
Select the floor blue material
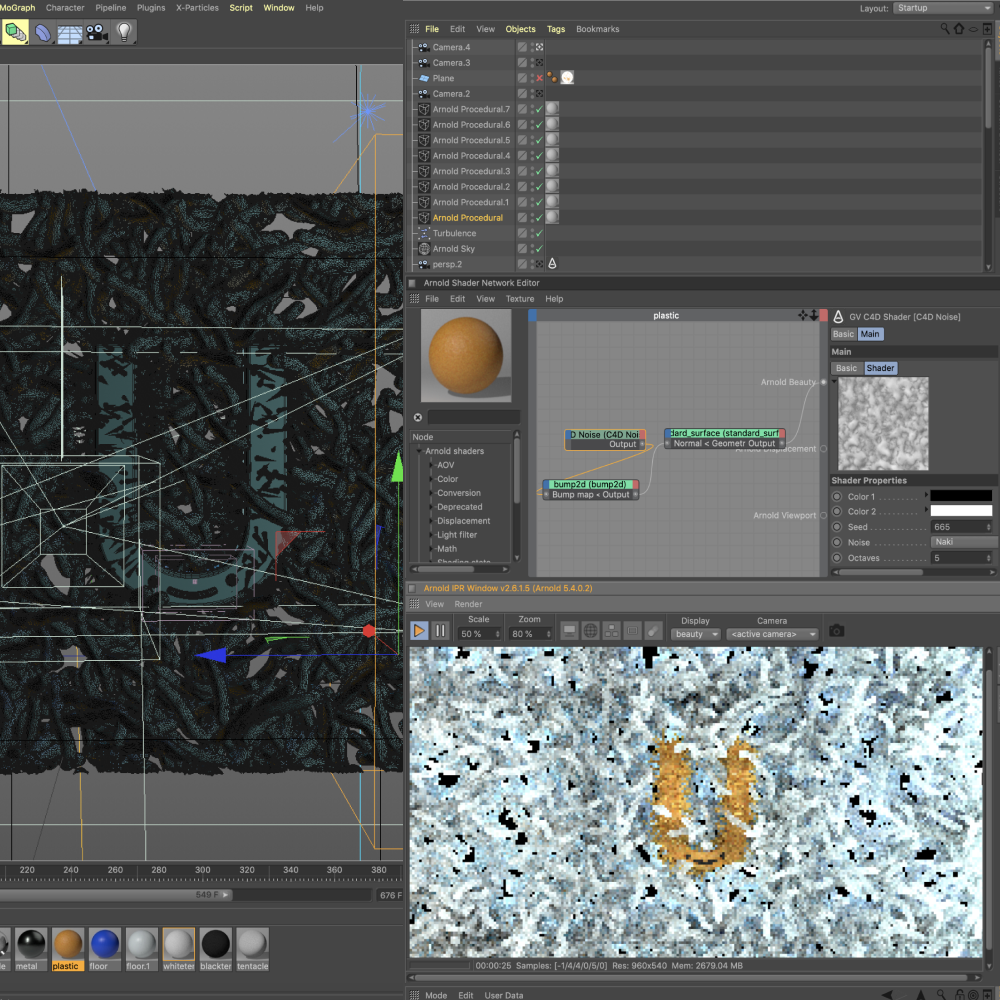[x=105, y=948]
